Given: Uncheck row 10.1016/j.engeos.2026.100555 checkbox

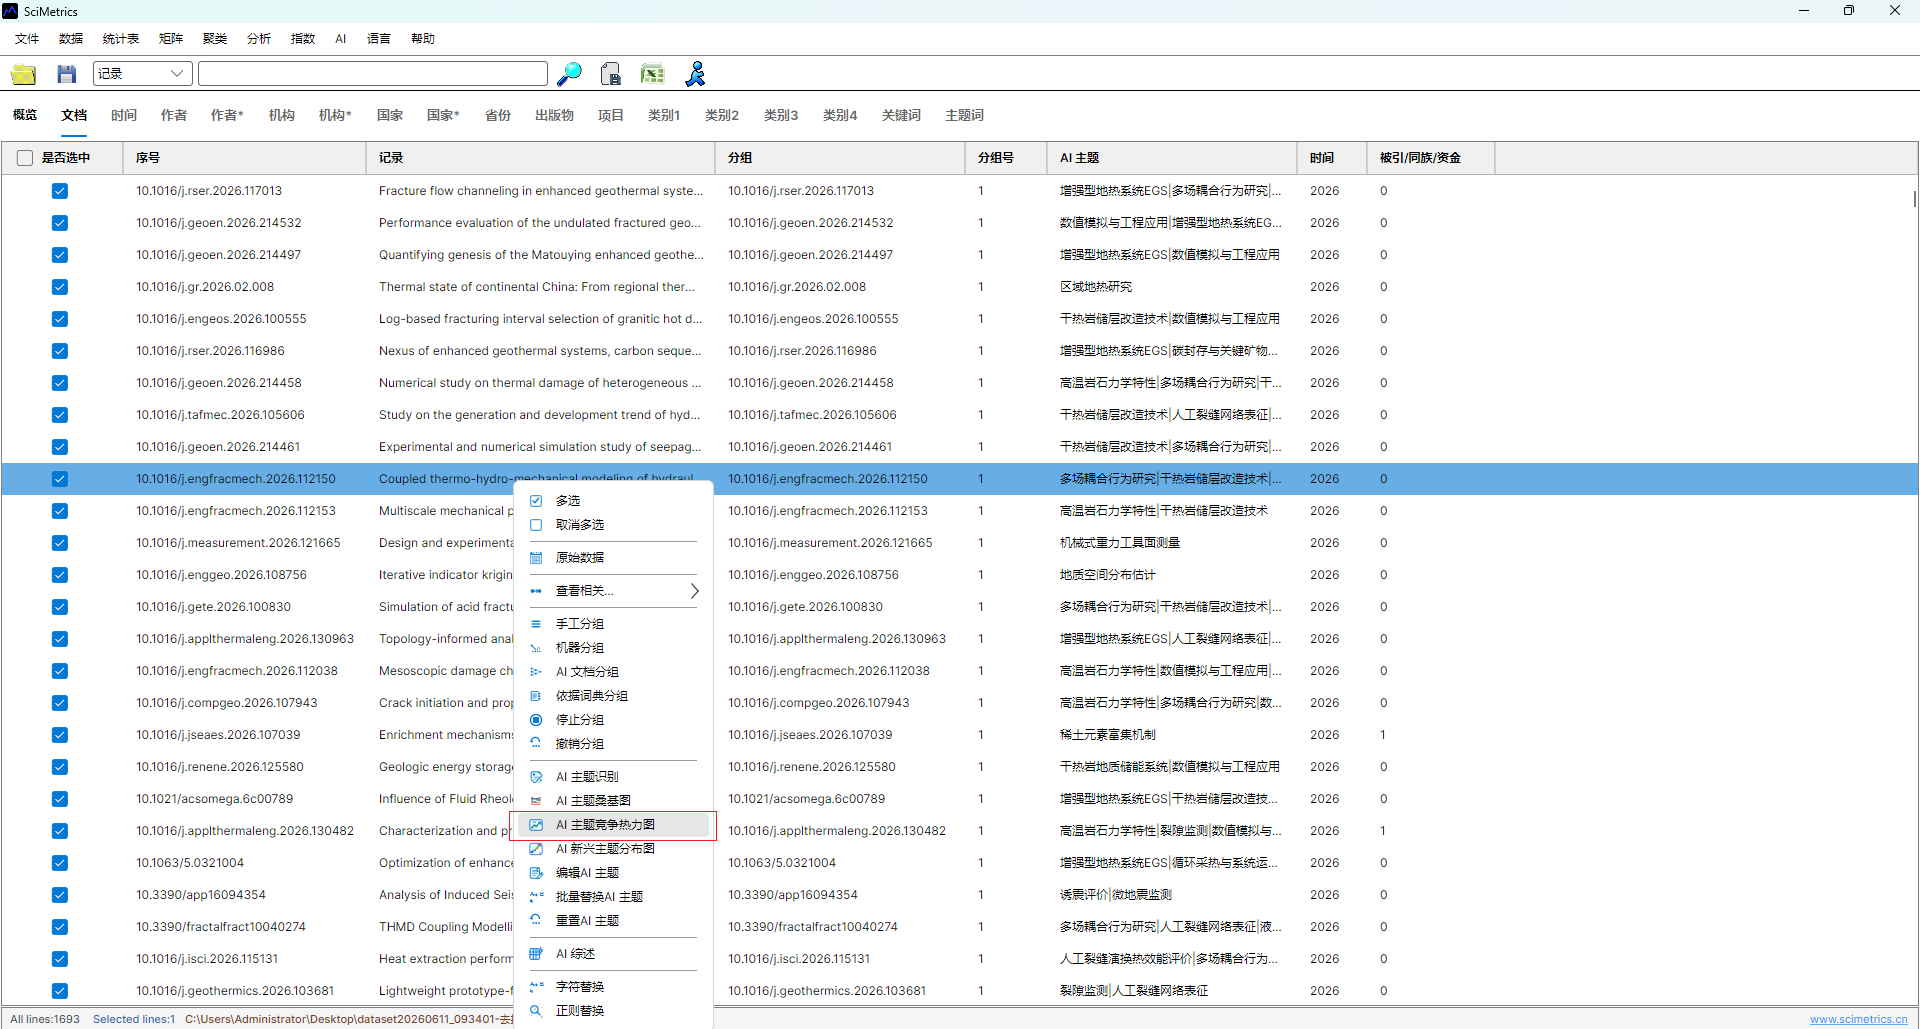Looking at the screenshot, I should pos(60,319).
